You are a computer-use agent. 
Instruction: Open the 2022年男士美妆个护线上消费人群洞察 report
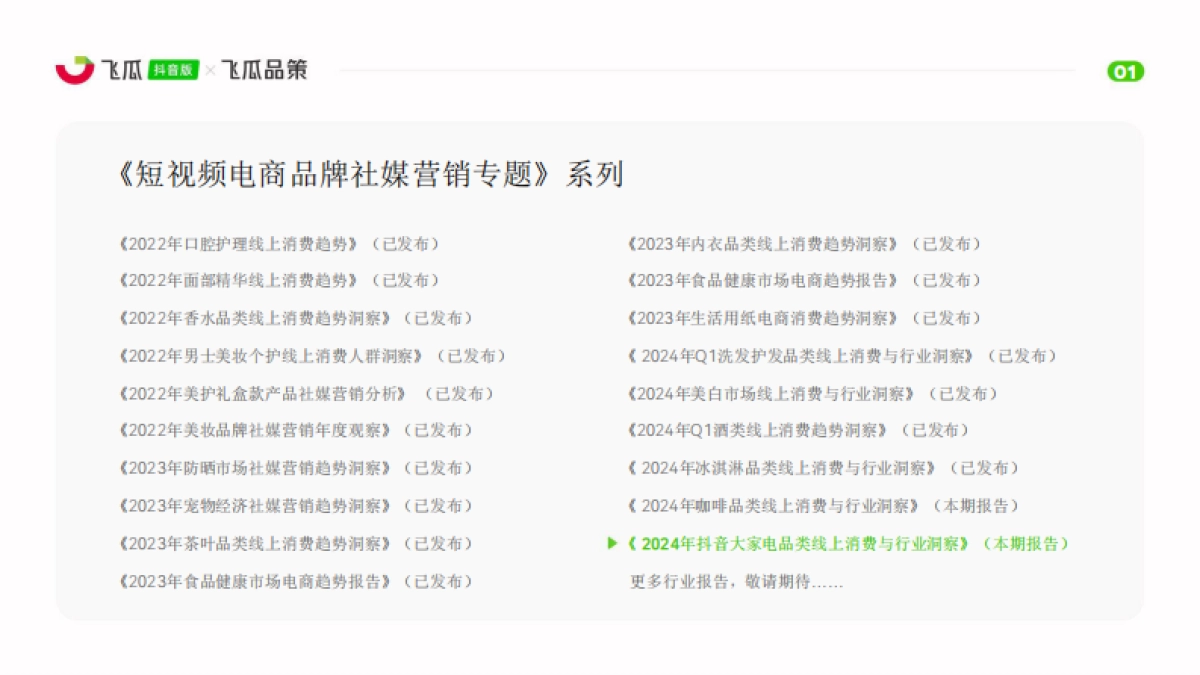[x=270, y=356]
